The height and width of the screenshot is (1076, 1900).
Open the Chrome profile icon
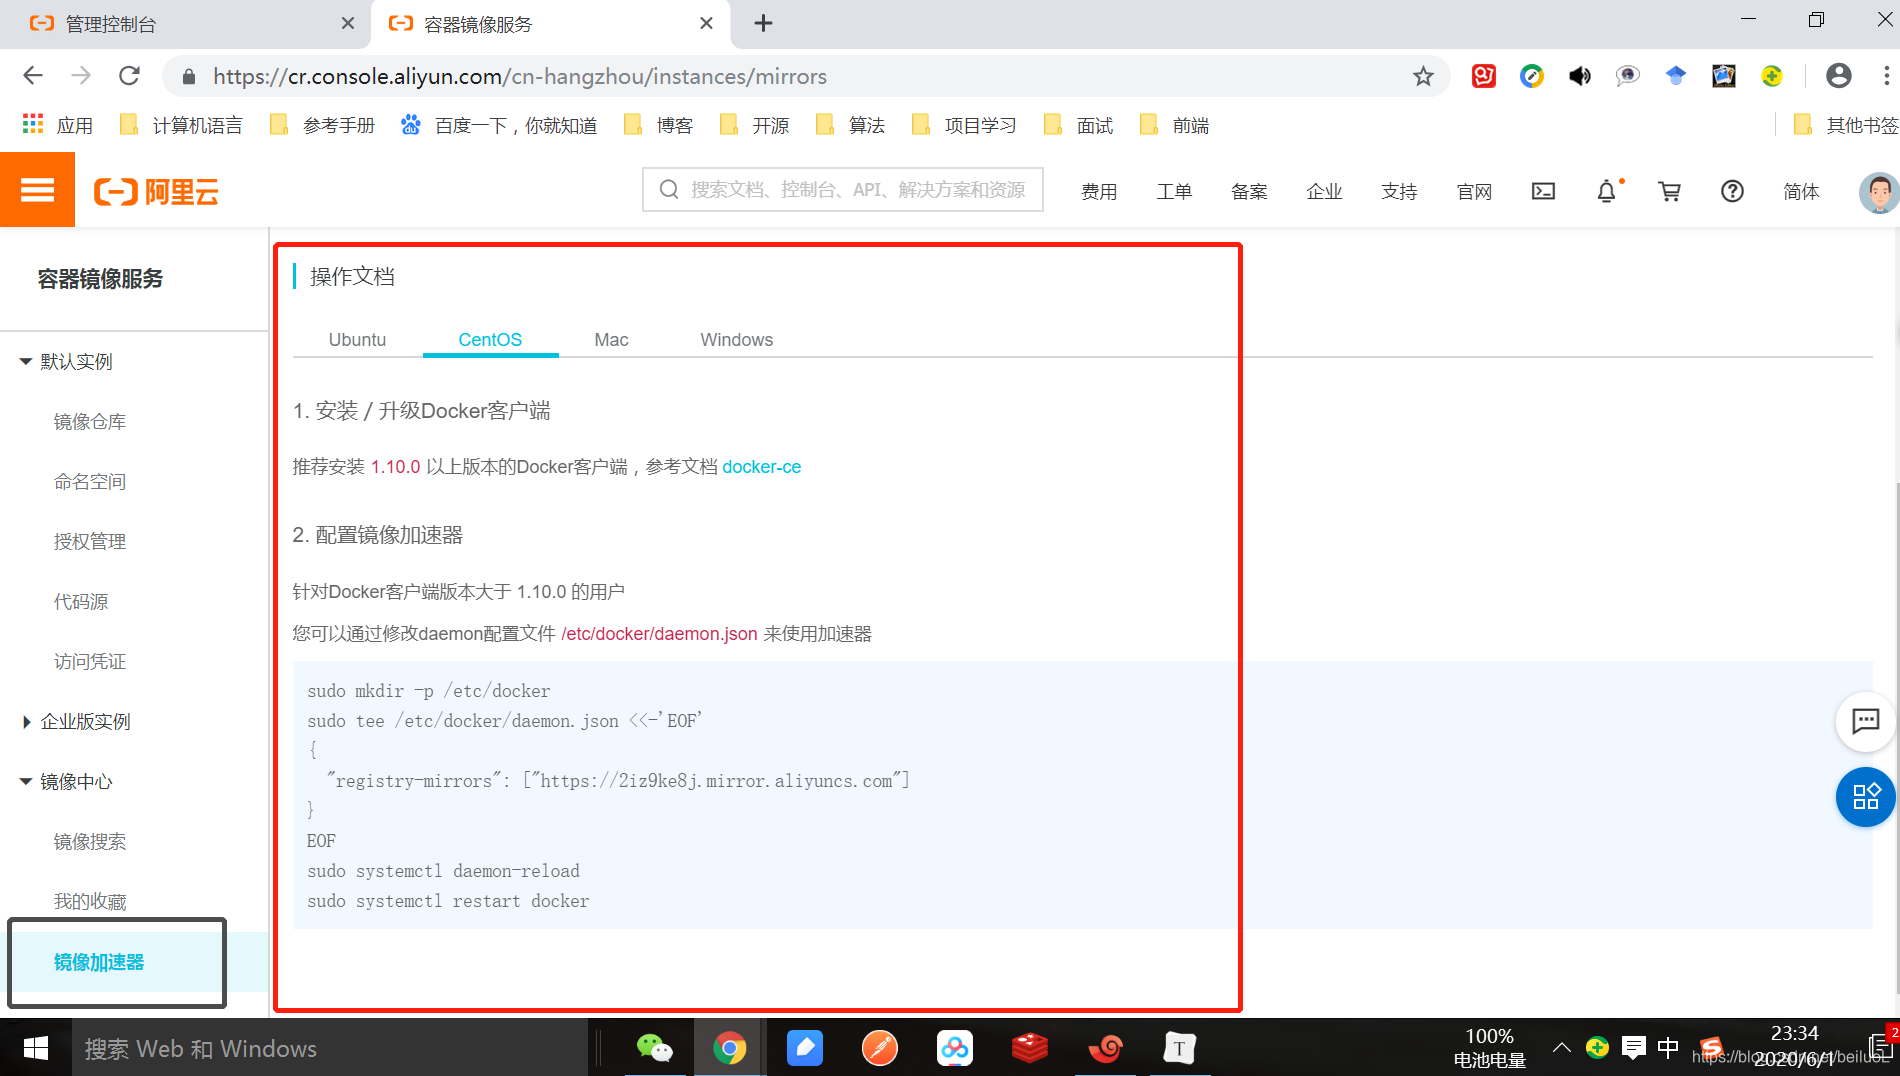click(x=1838, y=76)
